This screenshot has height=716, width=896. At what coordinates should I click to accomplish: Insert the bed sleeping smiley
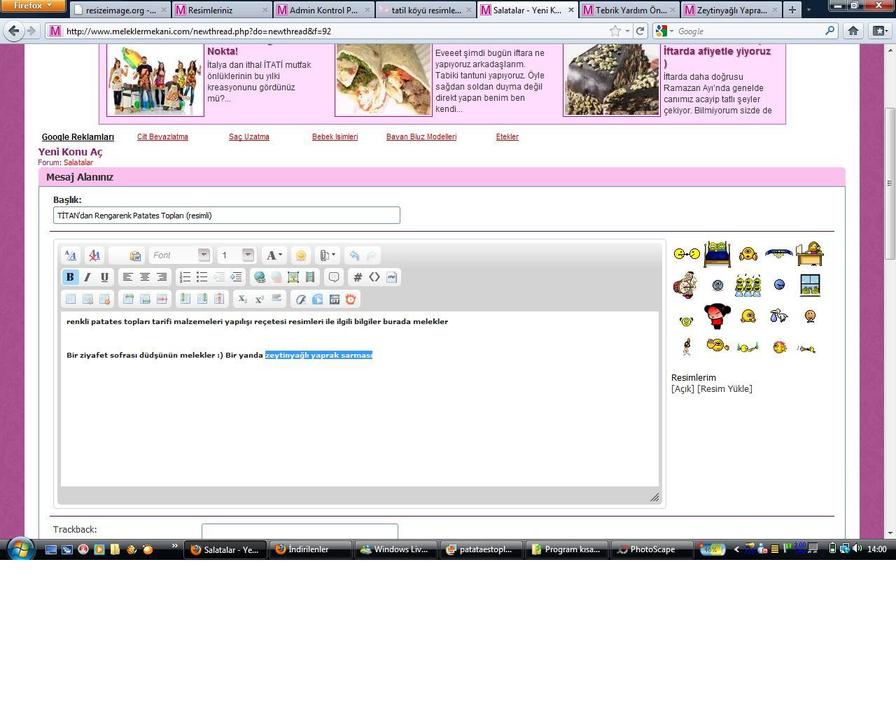pyautogui.click(x=716, y=254)
